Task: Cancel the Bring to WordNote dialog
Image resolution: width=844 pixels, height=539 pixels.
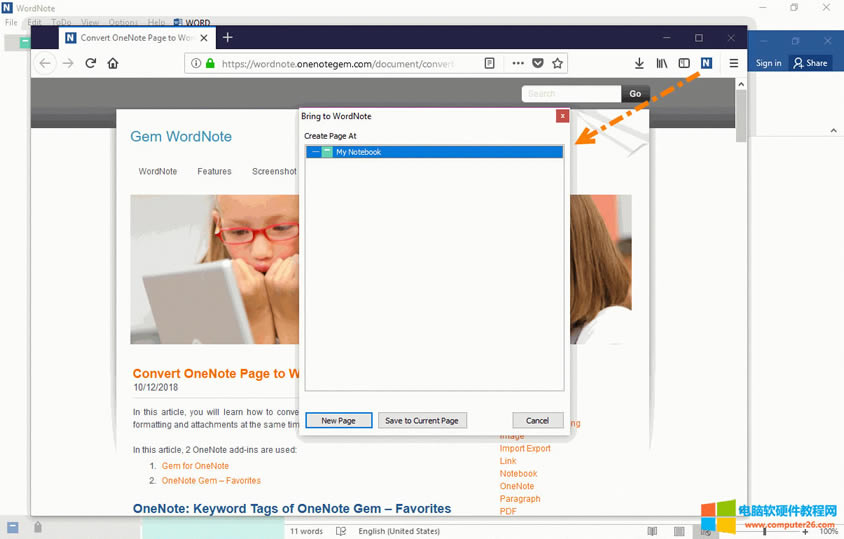Action: coord(537,421)
